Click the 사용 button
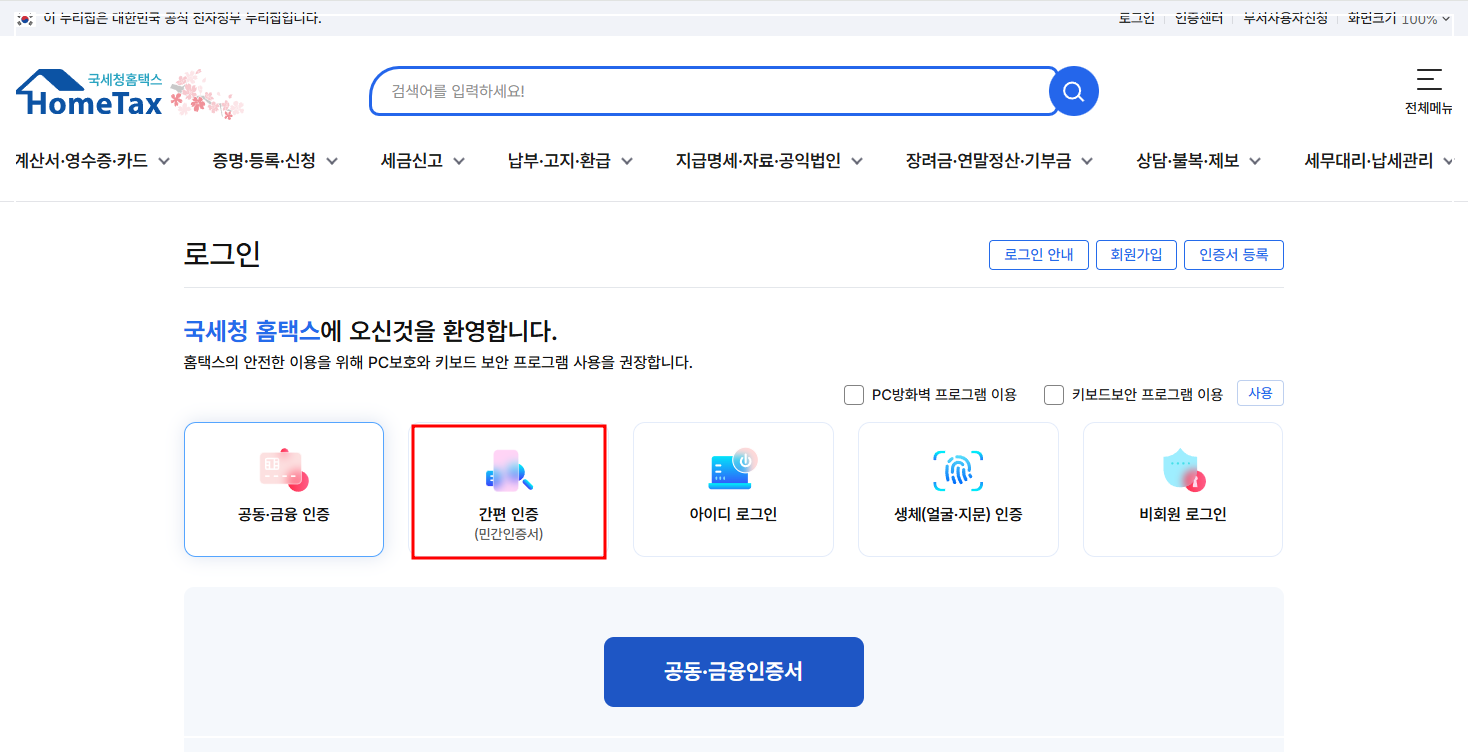The height and width of the screenshot is (752, 1468). coord(1260,393)
